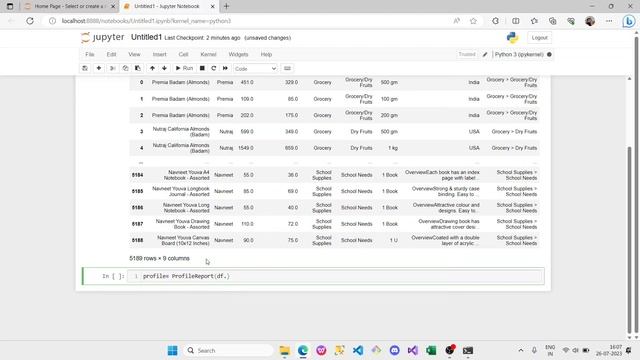Click the '5189 rows × 9 columns' text
The height and width of the screenshot is (360, 640).
(x=159, y=258)
